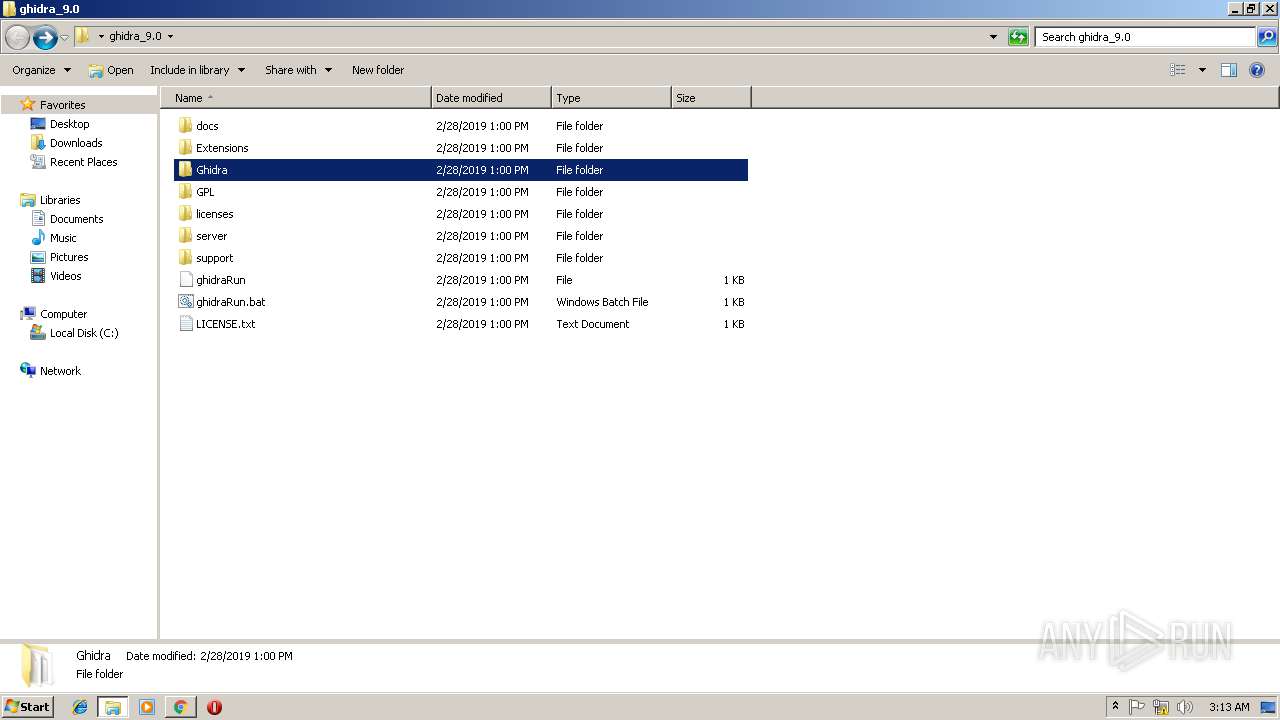Open Computer in the navigation pane

pos(63,314)
